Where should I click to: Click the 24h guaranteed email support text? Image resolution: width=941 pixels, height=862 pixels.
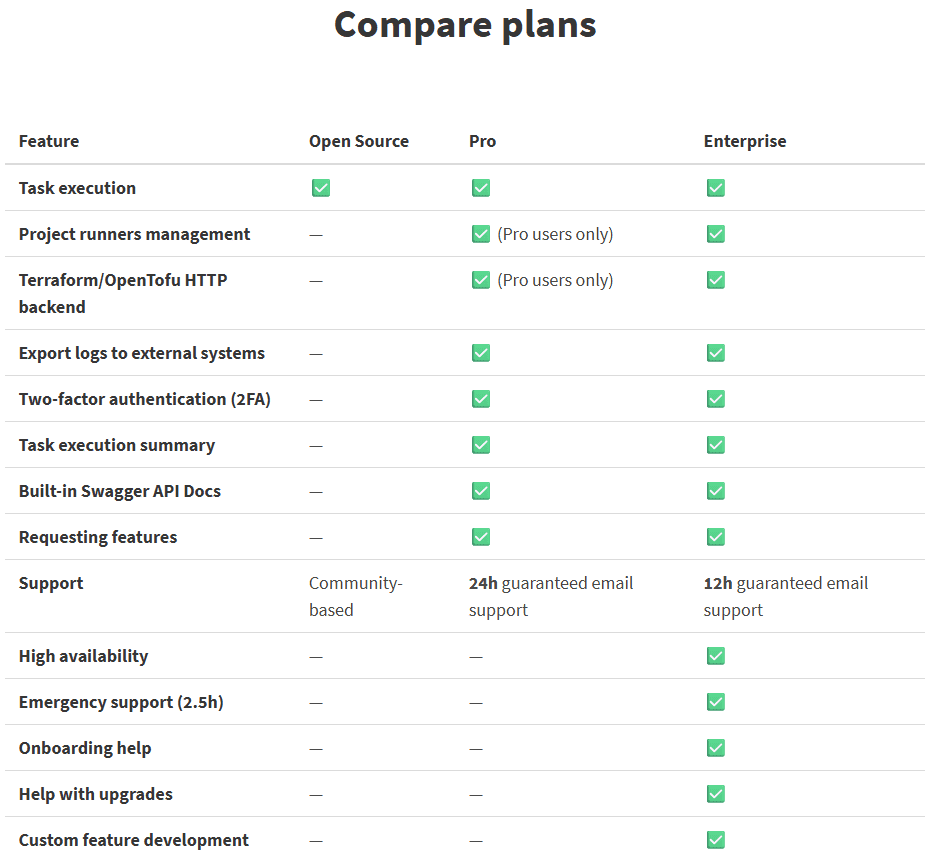click(551, 597)
